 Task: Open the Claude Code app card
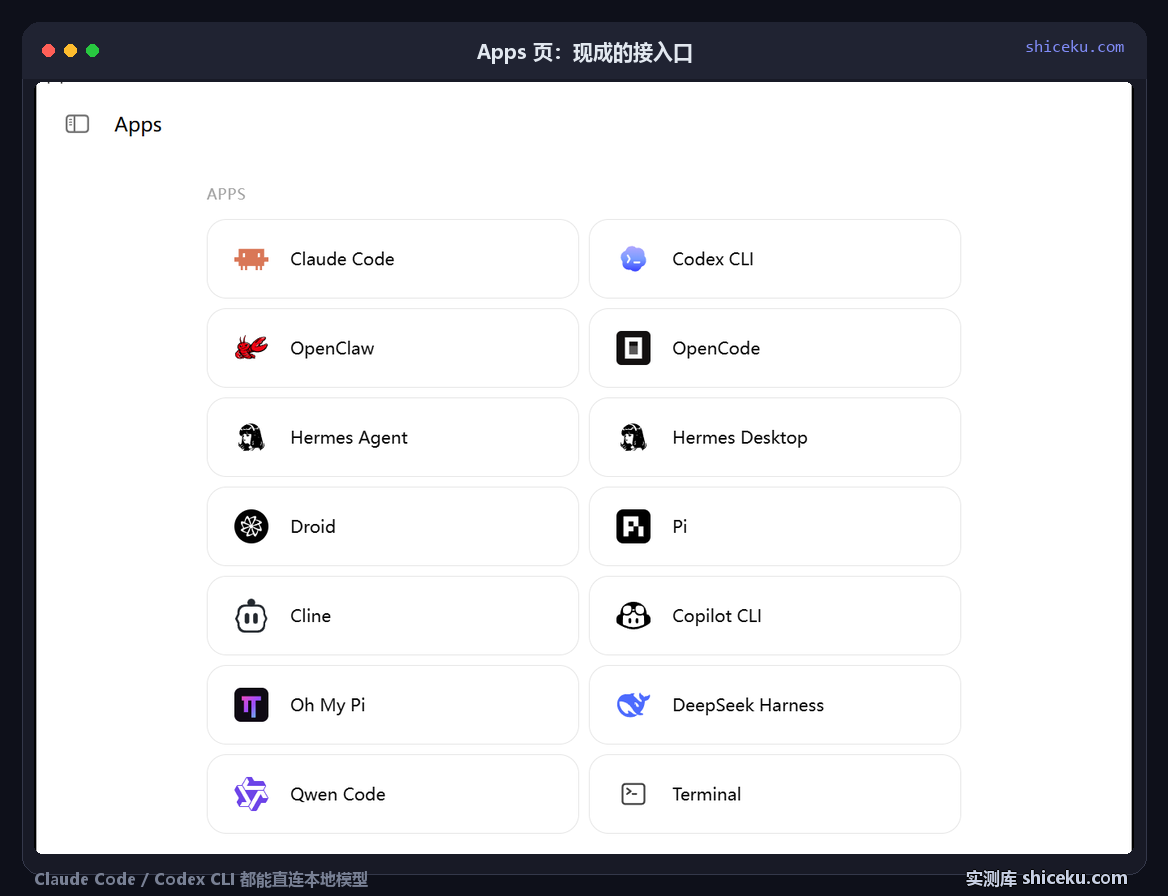tap(393, 258)
